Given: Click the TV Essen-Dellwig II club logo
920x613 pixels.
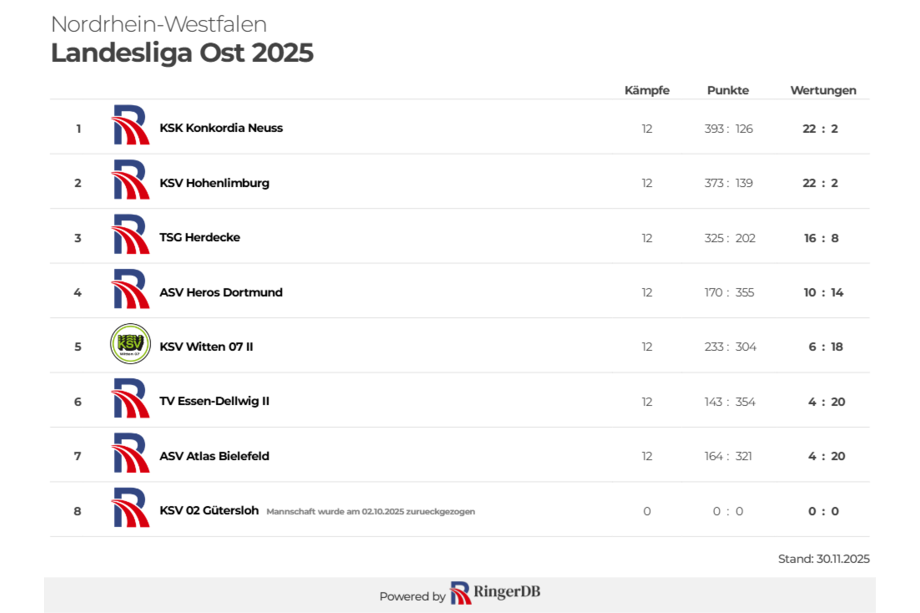Looking at the screenshot, I should (x=130, y=400).
